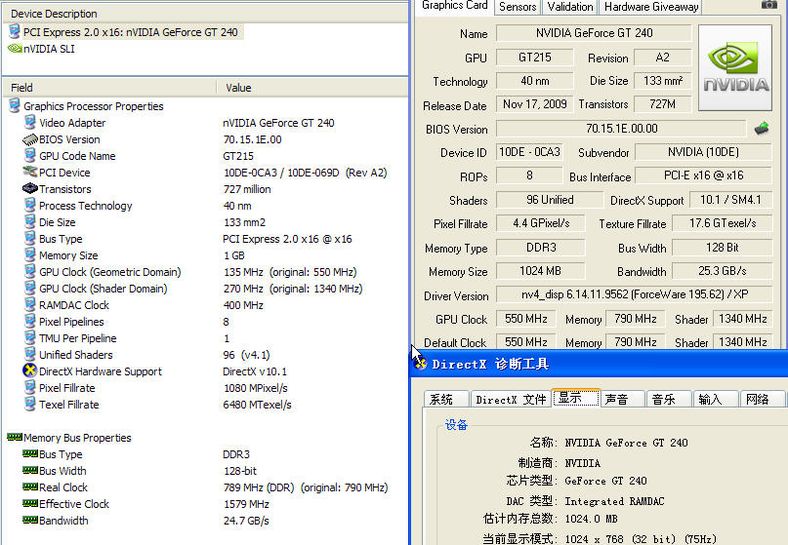
Task: Click the Memory Size row icon
Action: point(30,255)
